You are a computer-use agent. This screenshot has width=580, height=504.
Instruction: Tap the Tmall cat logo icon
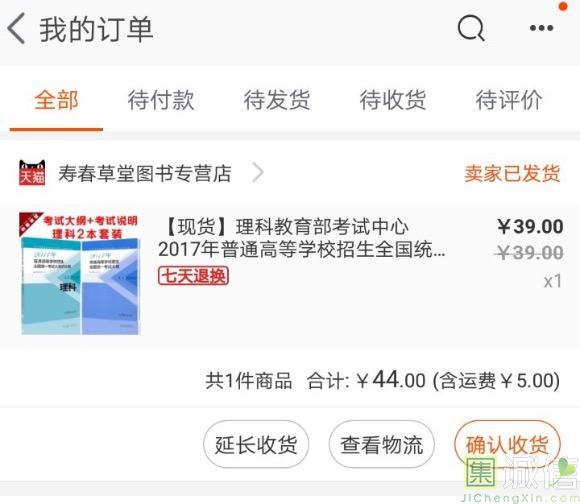(x=32, y=172)
